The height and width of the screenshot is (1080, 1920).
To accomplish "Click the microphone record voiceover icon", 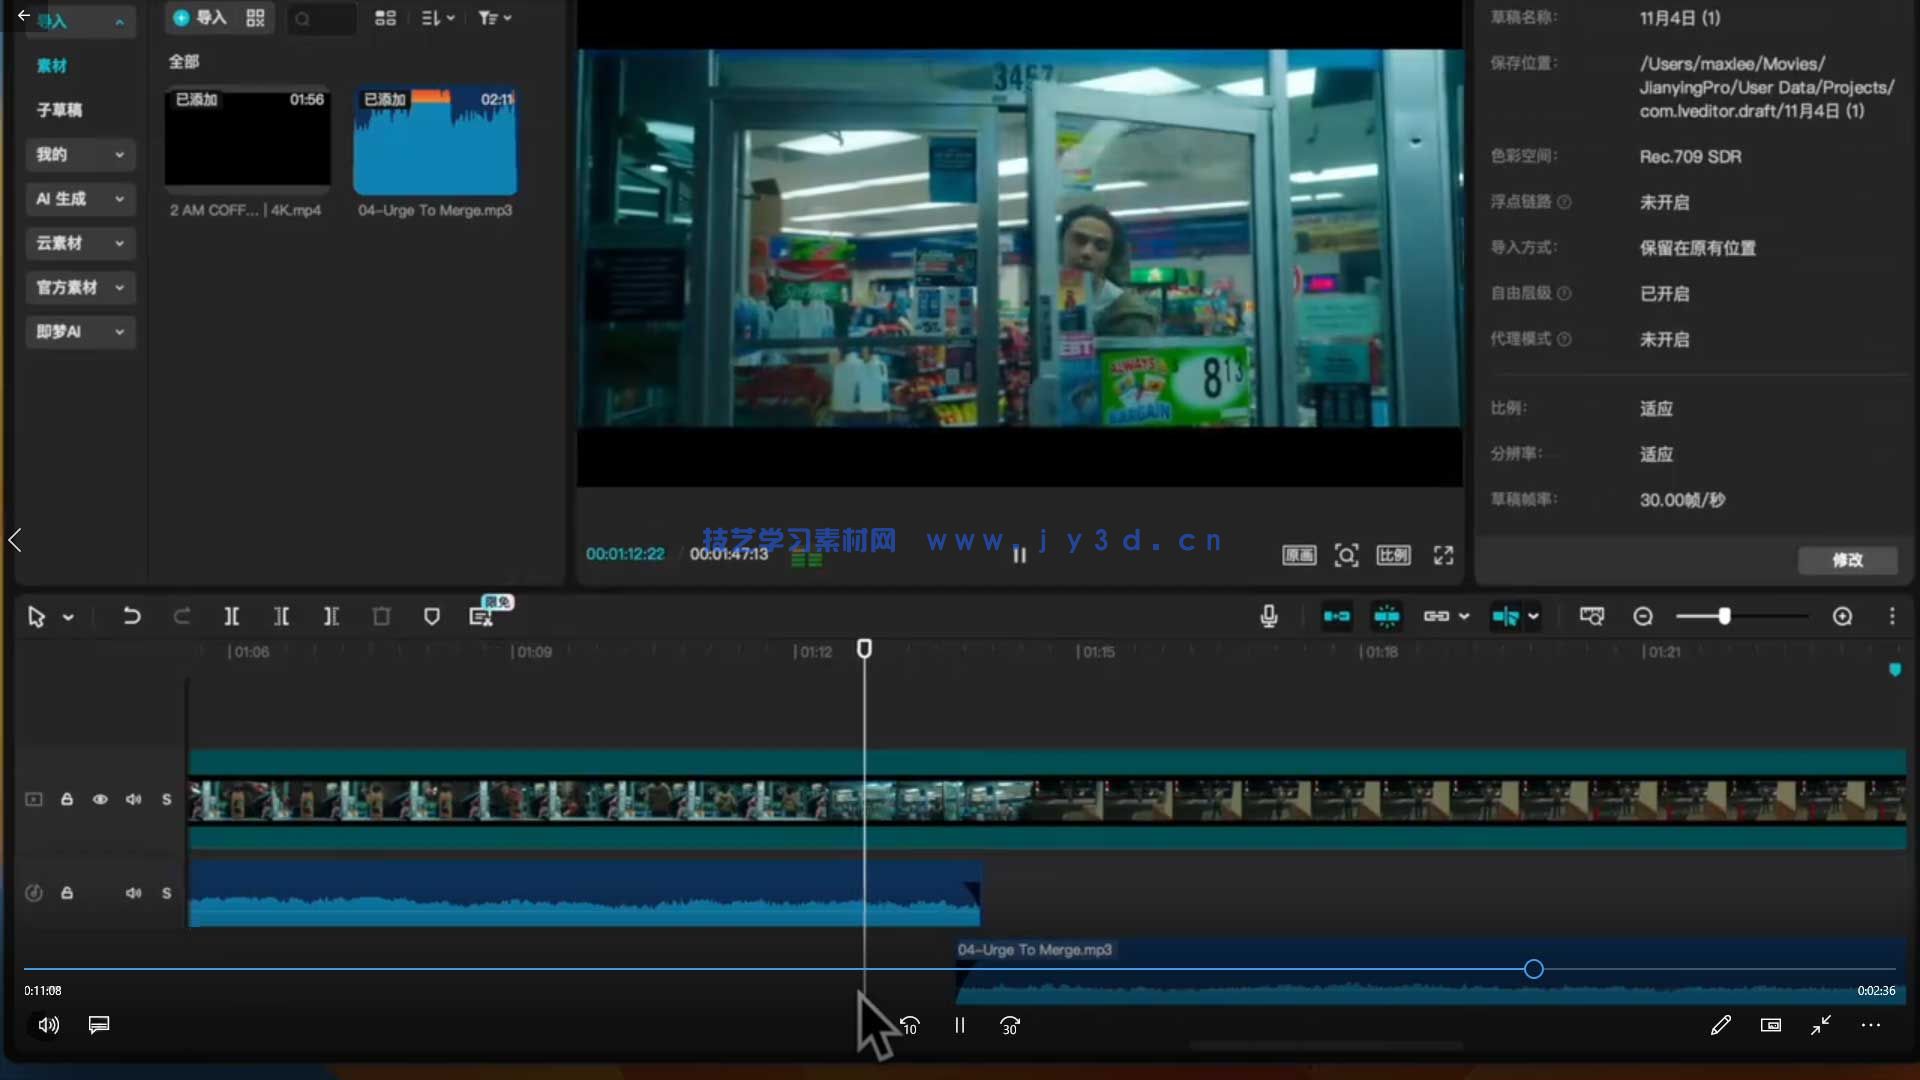I will click(x=1269, y=616).
